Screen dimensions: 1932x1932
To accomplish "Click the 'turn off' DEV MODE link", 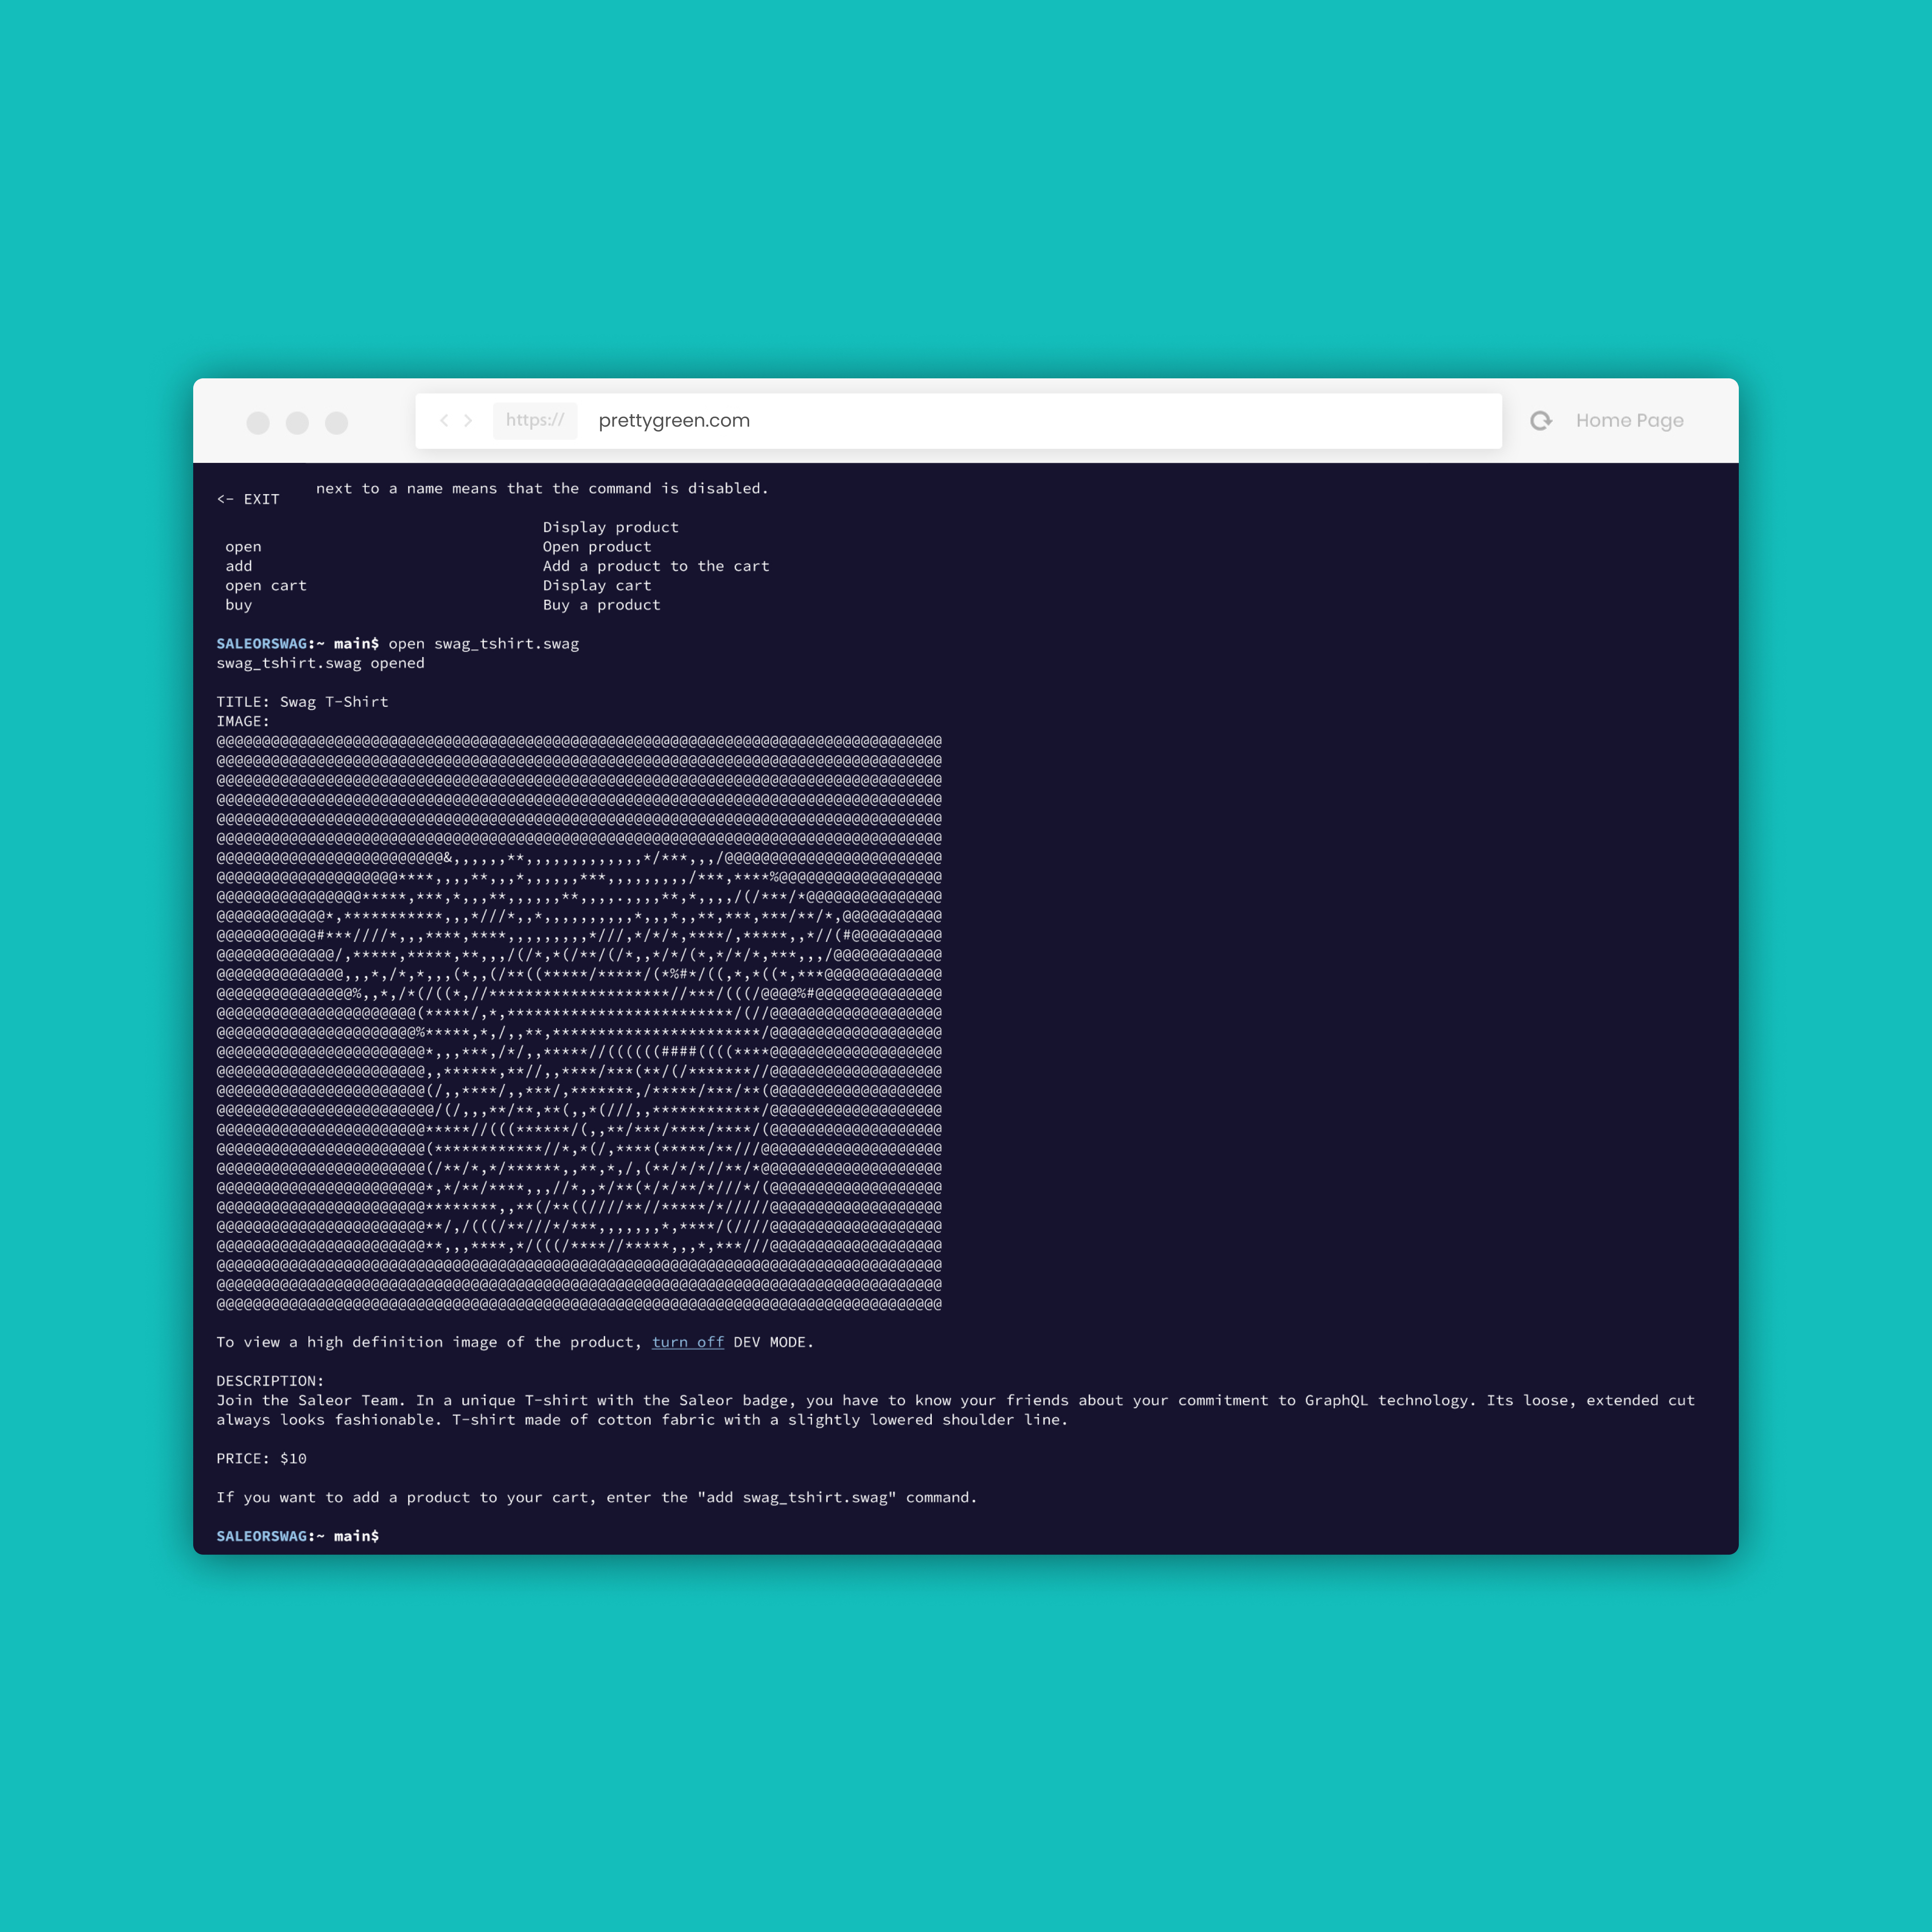I will pos(687,1342).
